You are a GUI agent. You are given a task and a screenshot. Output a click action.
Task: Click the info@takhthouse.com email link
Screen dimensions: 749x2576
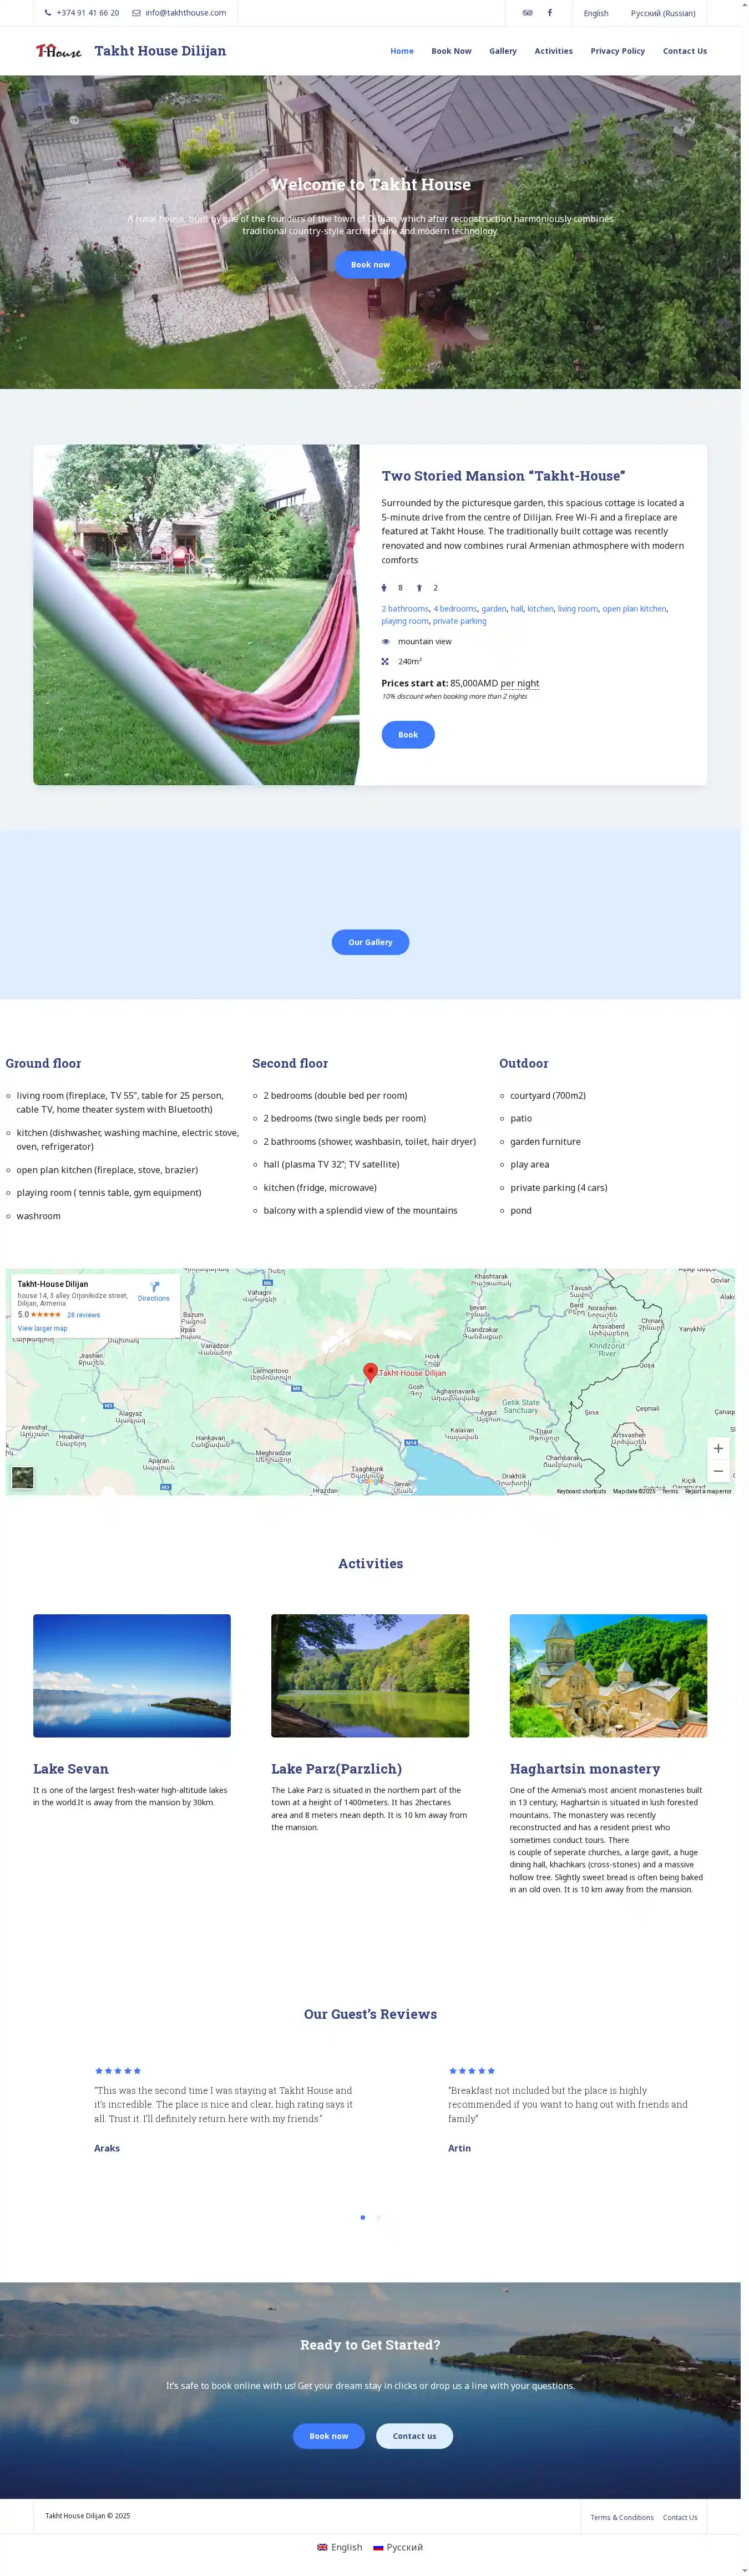pos(185,13)
